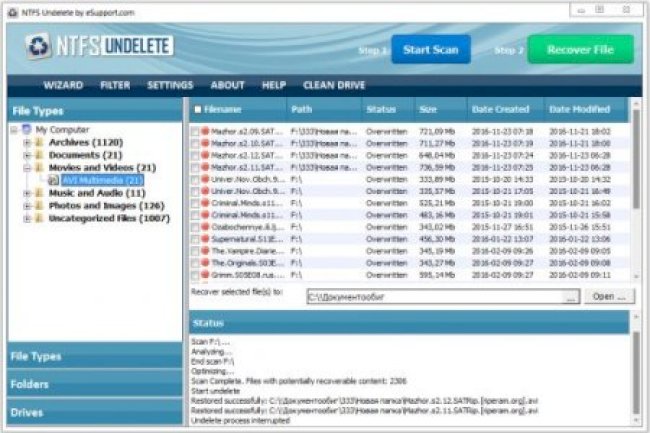This screenshot has height=433, width=650.
Task: Expand the Documents (21) node
Action: (27, 155)
